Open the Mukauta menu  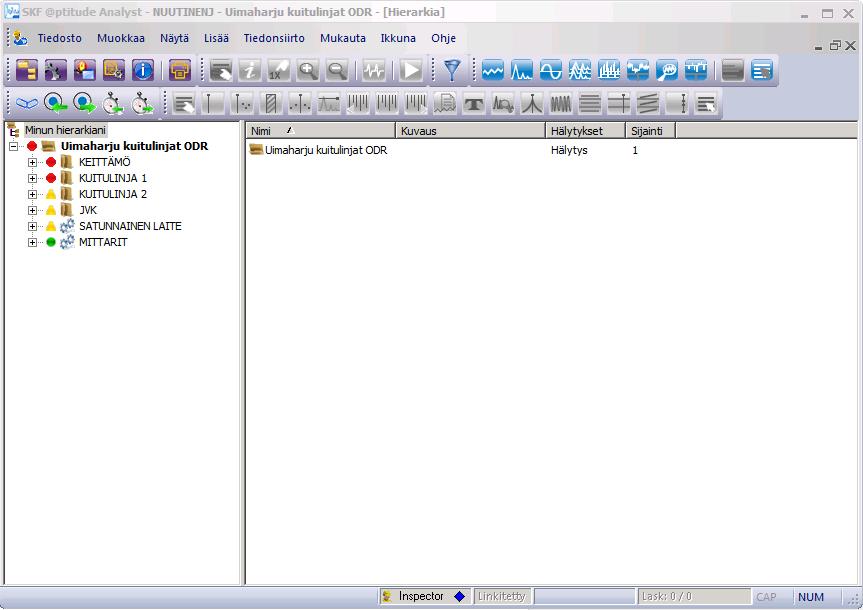click(x=343, y=38)
